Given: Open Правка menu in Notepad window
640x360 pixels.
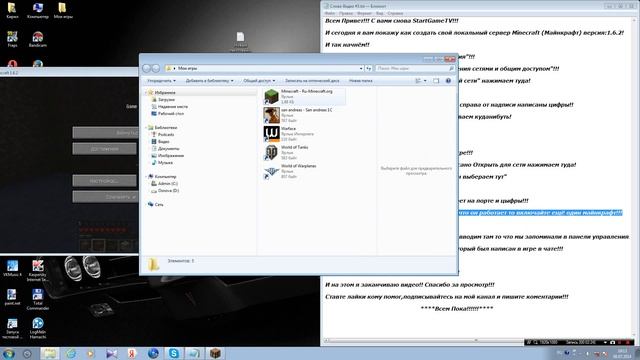Looking at the screenshot, I should coord(346,13).
